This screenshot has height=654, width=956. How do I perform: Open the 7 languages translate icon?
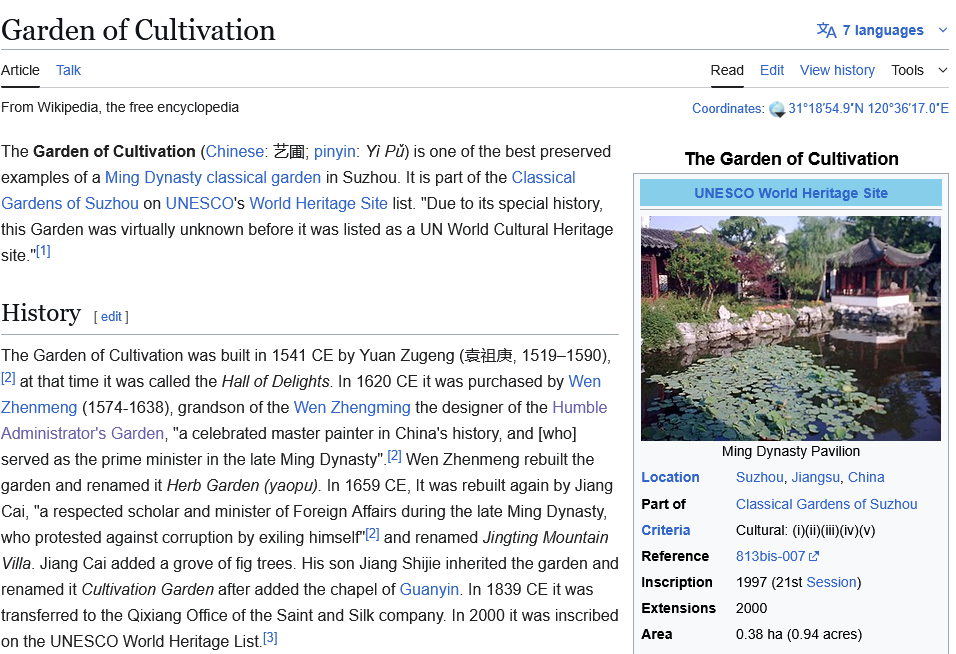[826, 30]
